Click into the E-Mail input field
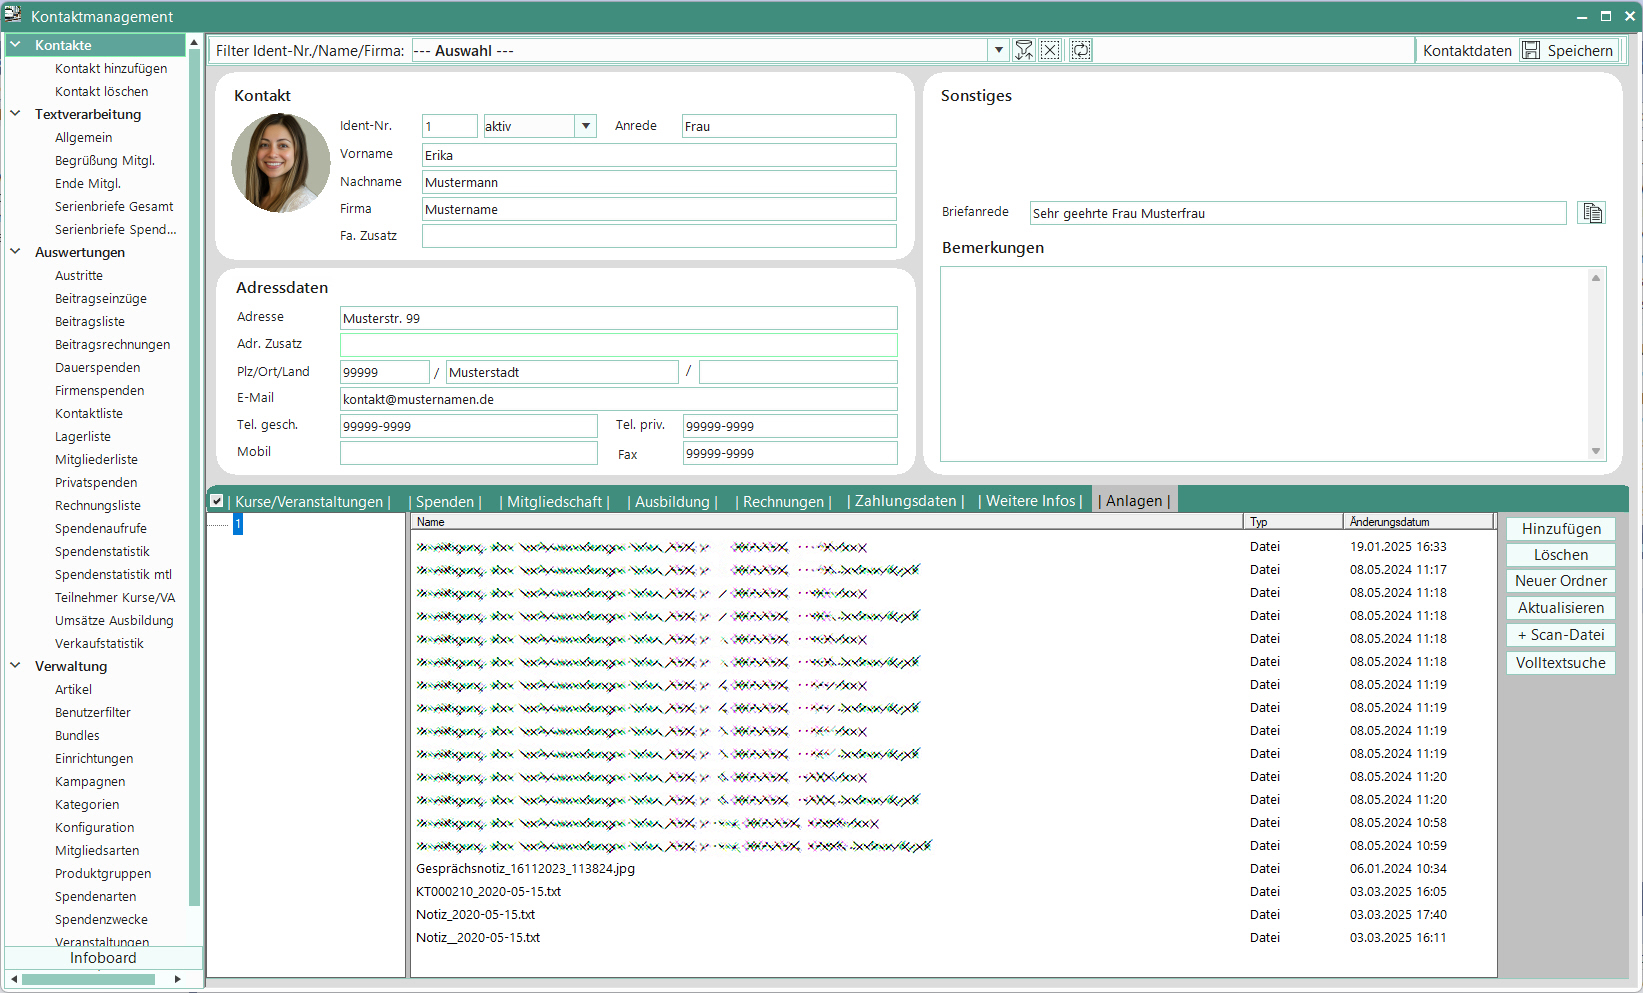This screenshot has width=1643, height=993. (618, 399)
